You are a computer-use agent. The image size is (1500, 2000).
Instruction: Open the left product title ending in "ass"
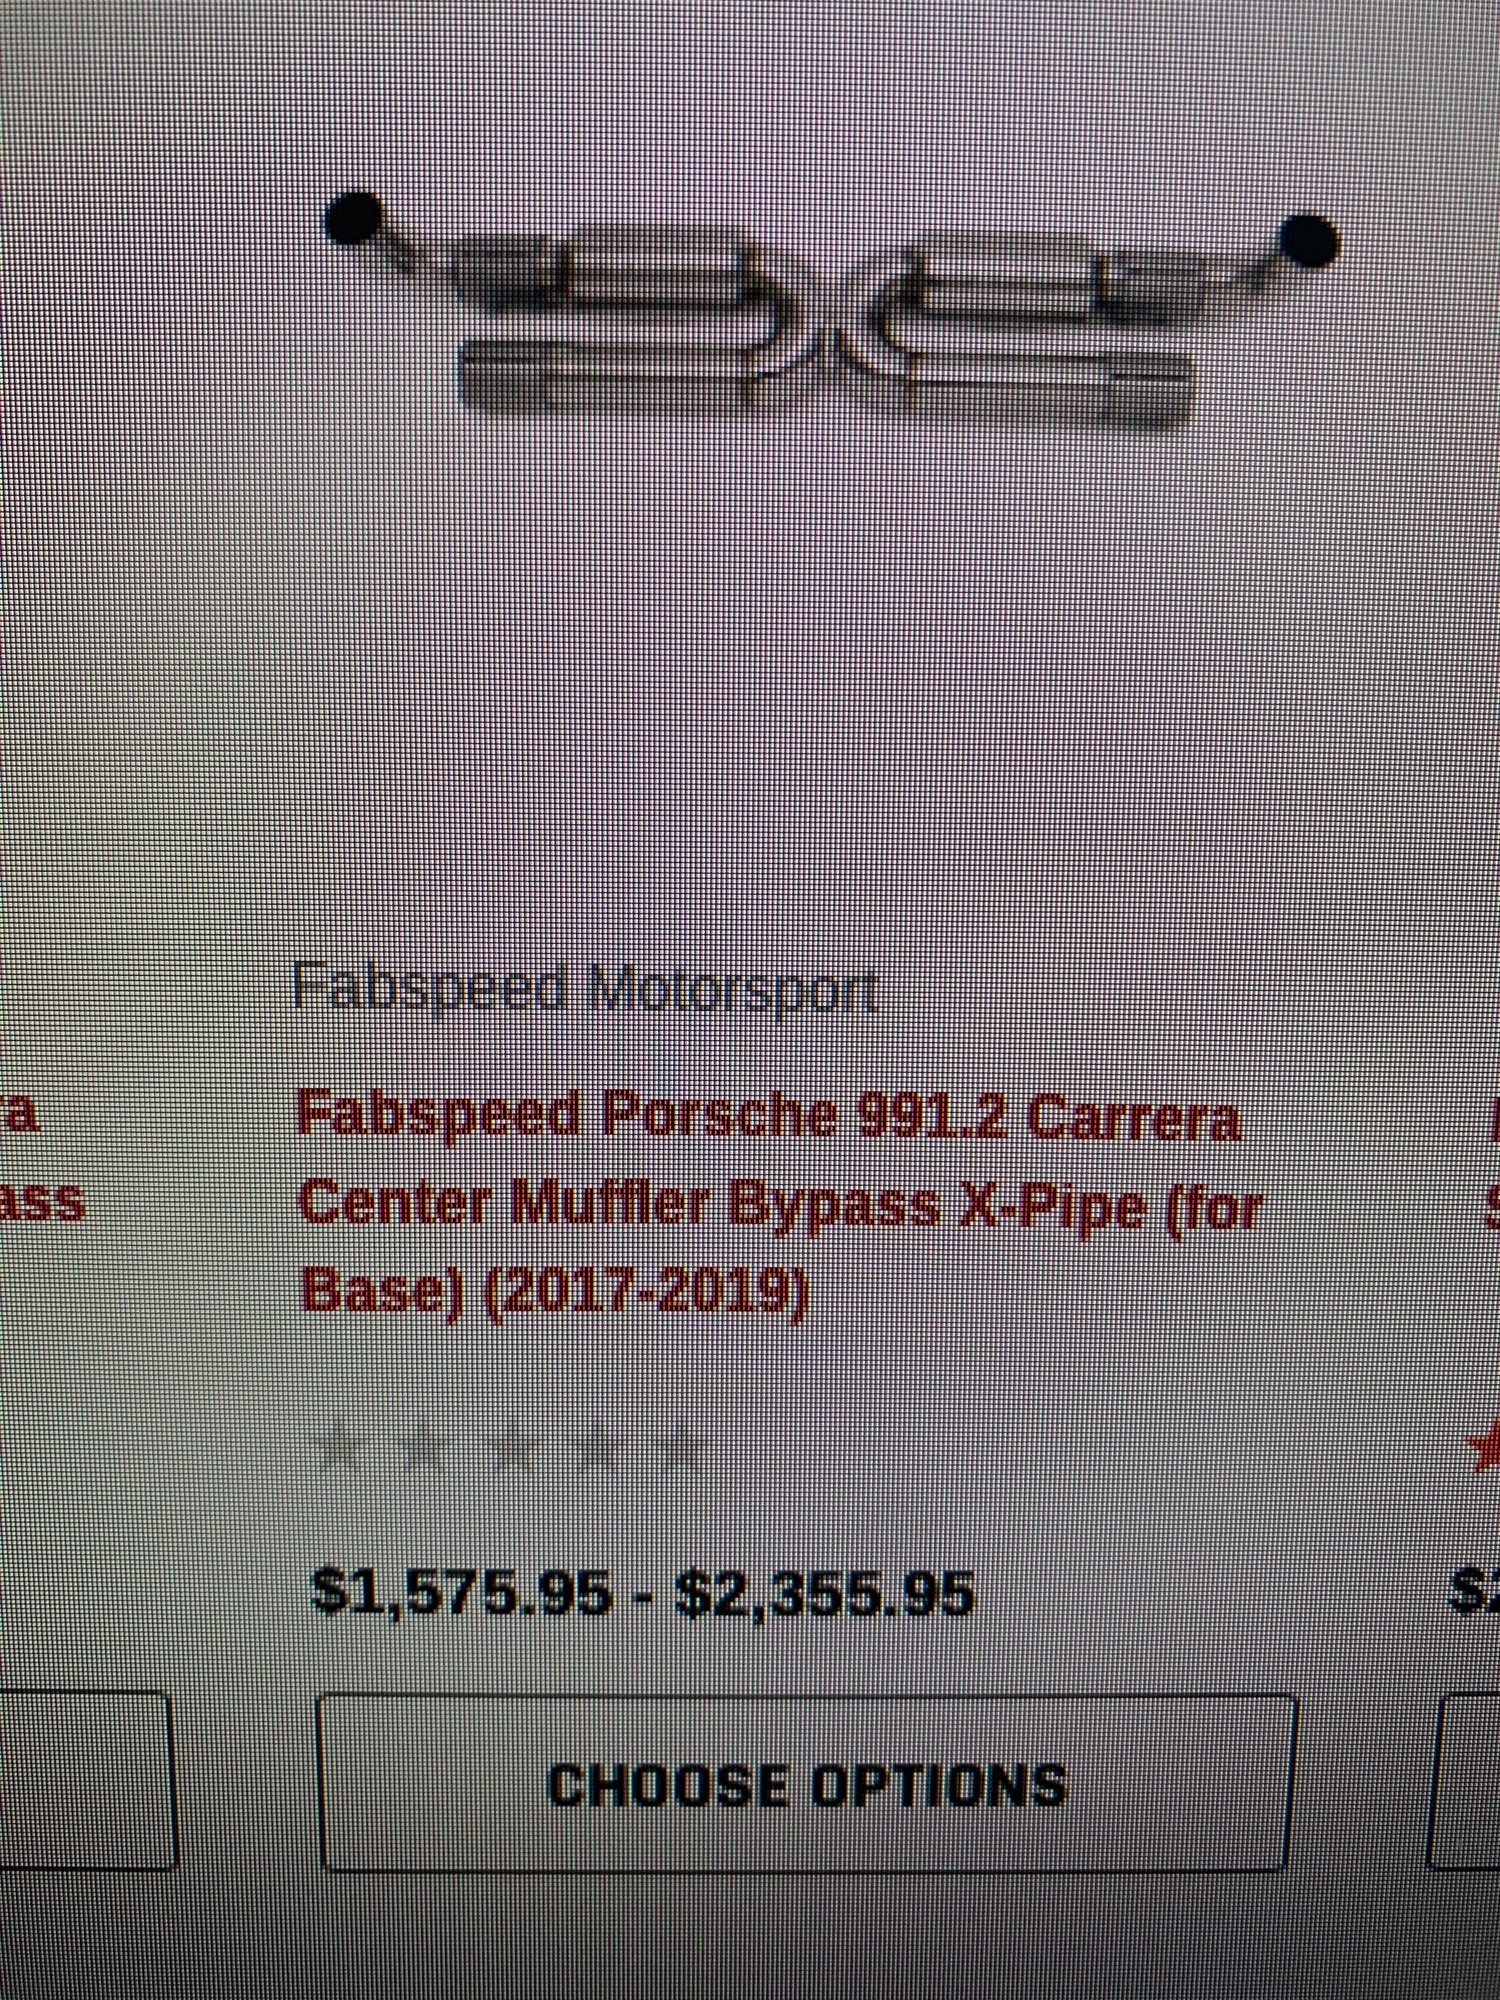tap(40, 1160)
